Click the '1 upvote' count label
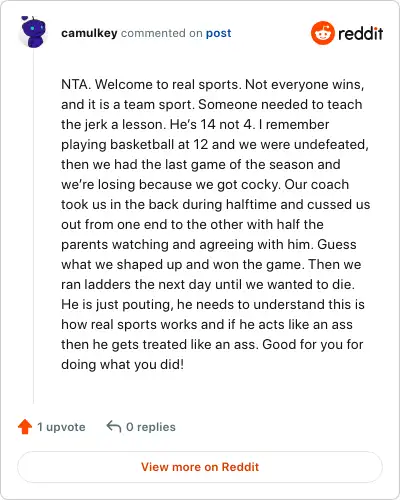Screen dimensions: 400x500 point(61,427)
